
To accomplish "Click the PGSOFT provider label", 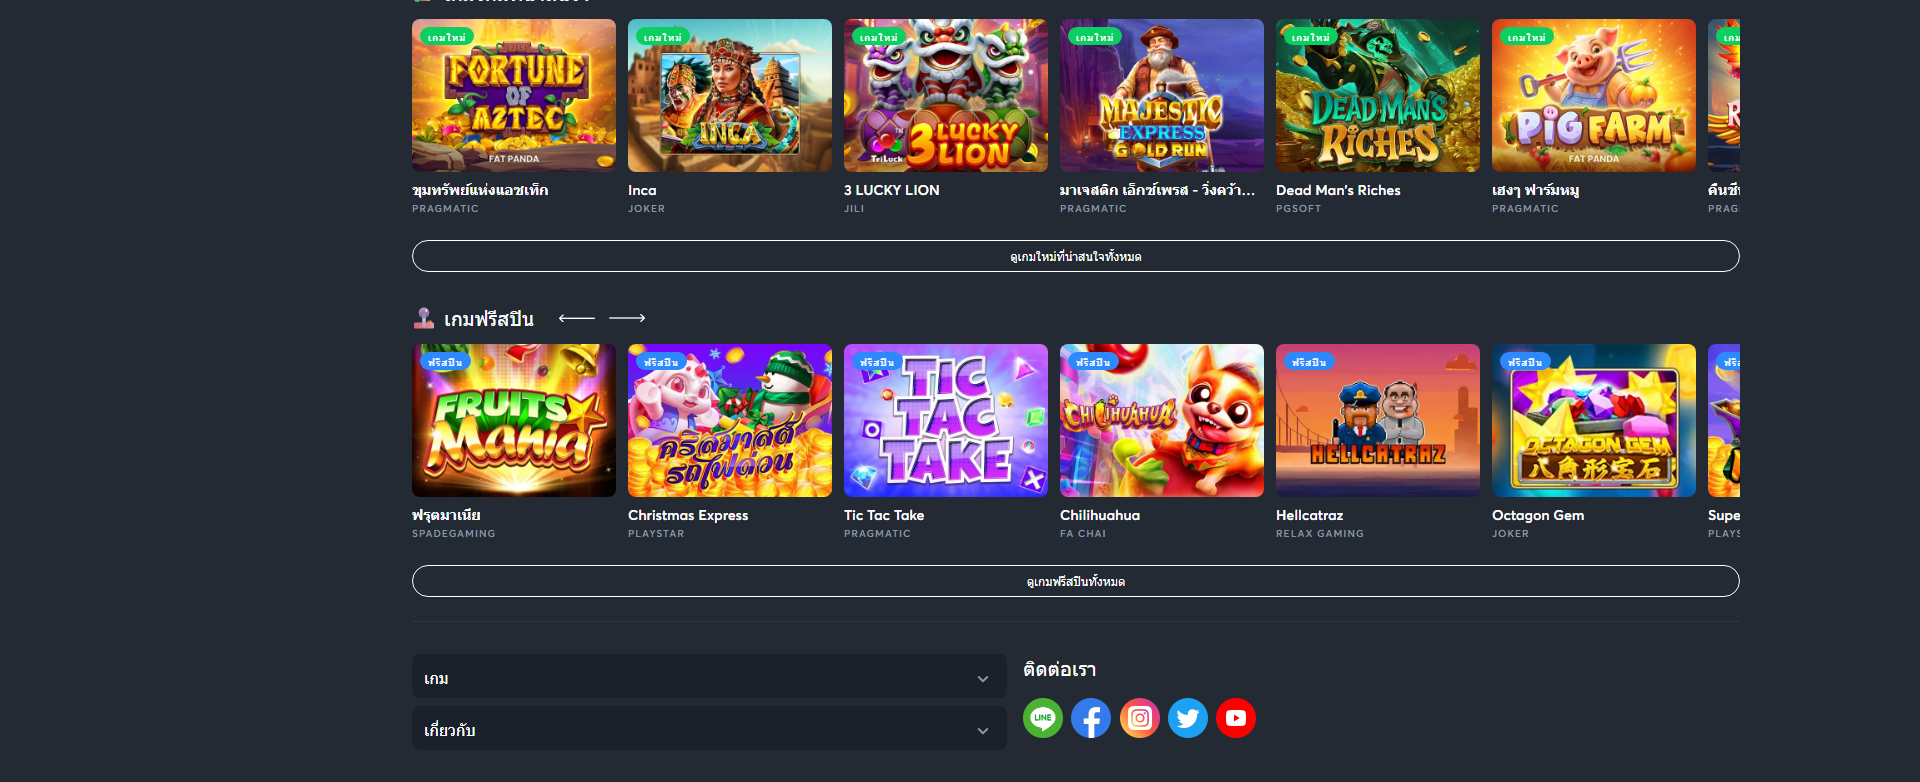I will 1299,209.
